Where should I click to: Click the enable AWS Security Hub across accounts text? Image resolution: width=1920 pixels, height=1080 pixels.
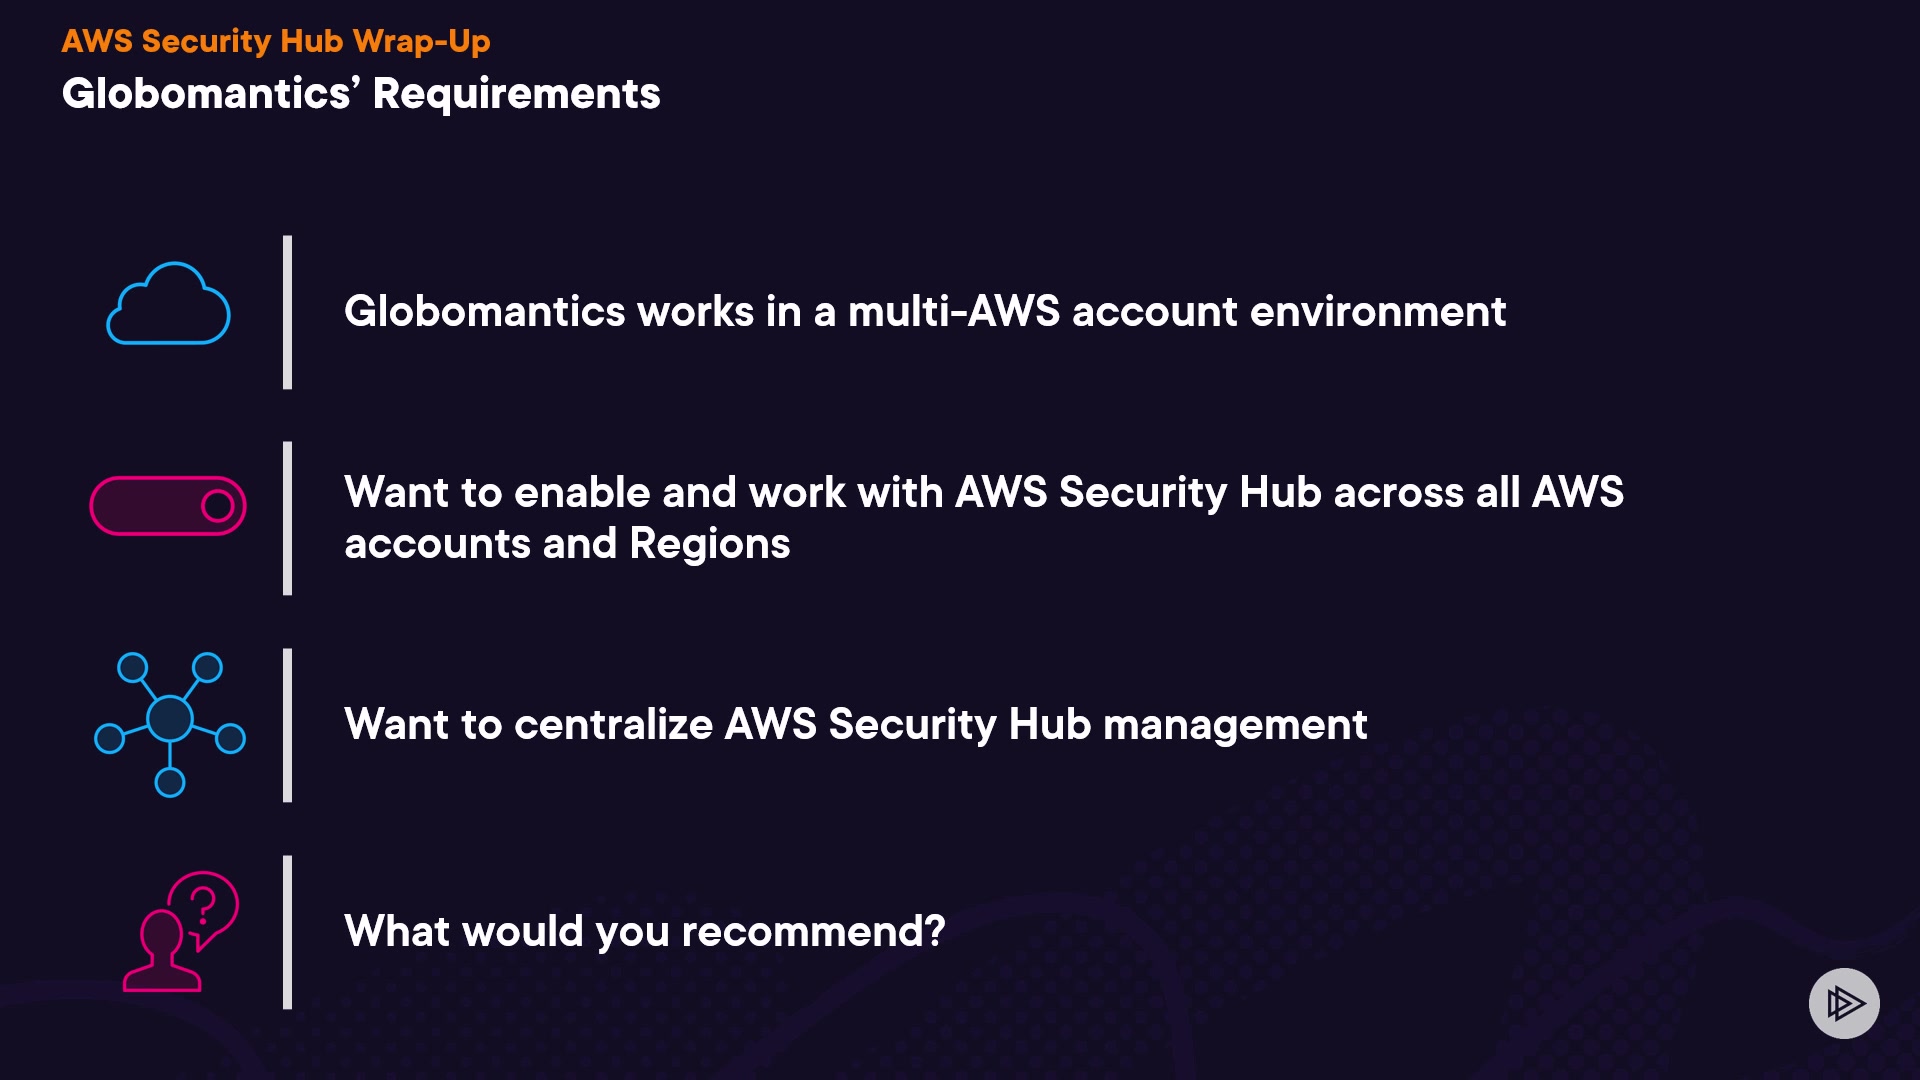point(983,493)
